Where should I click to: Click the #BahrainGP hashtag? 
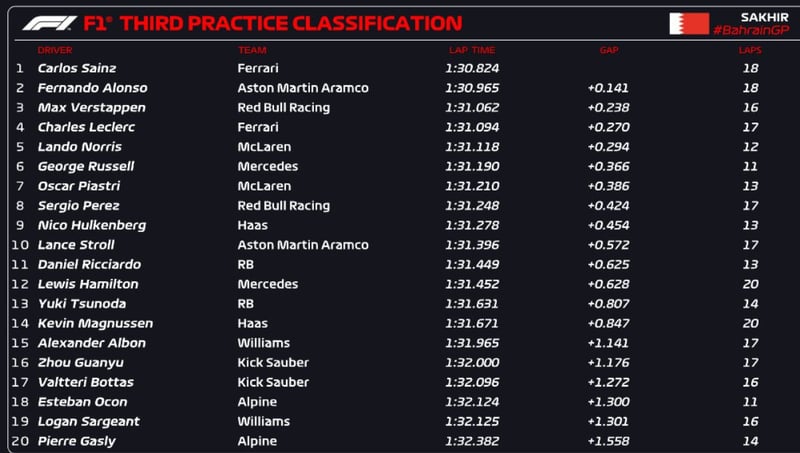click(x=748, y=31)
